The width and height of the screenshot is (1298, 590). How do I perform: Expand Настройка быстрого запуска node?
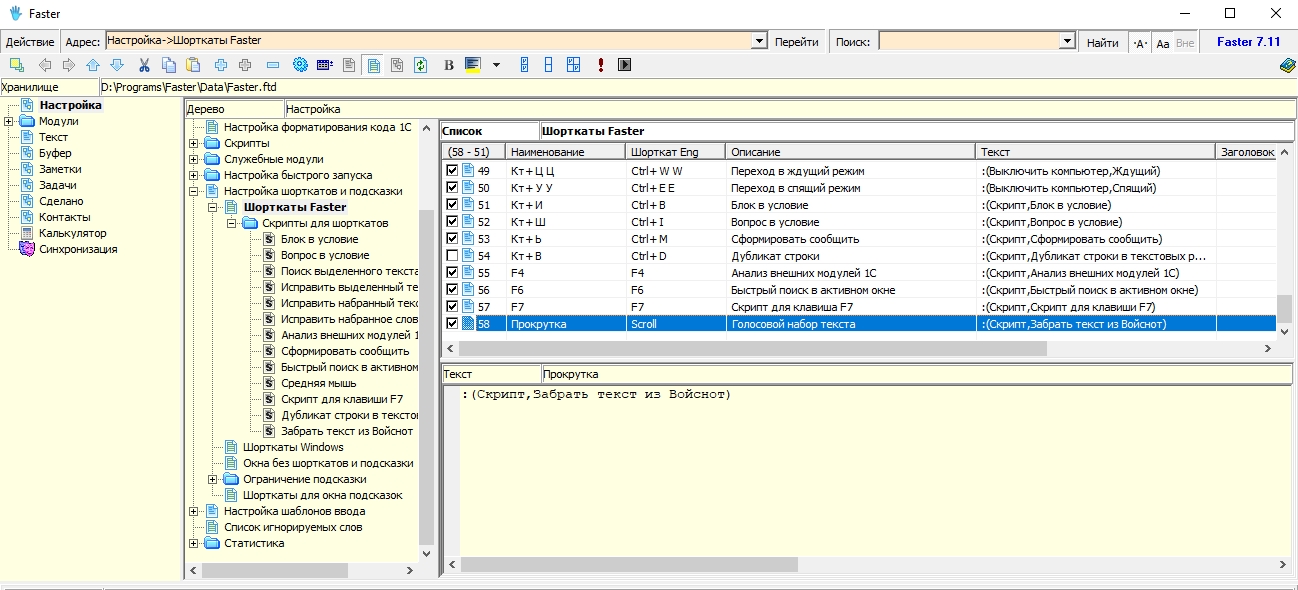point(194,175)
